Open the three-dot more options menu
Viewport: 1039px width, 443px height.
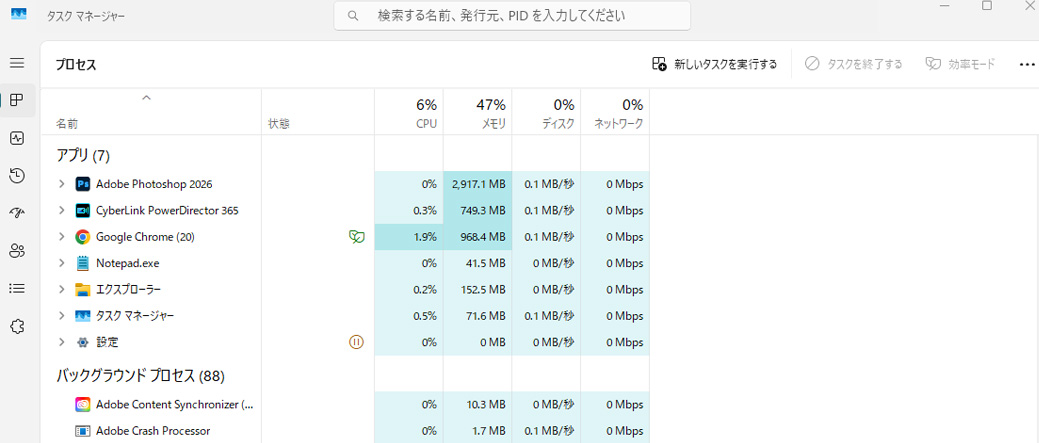1026,64
